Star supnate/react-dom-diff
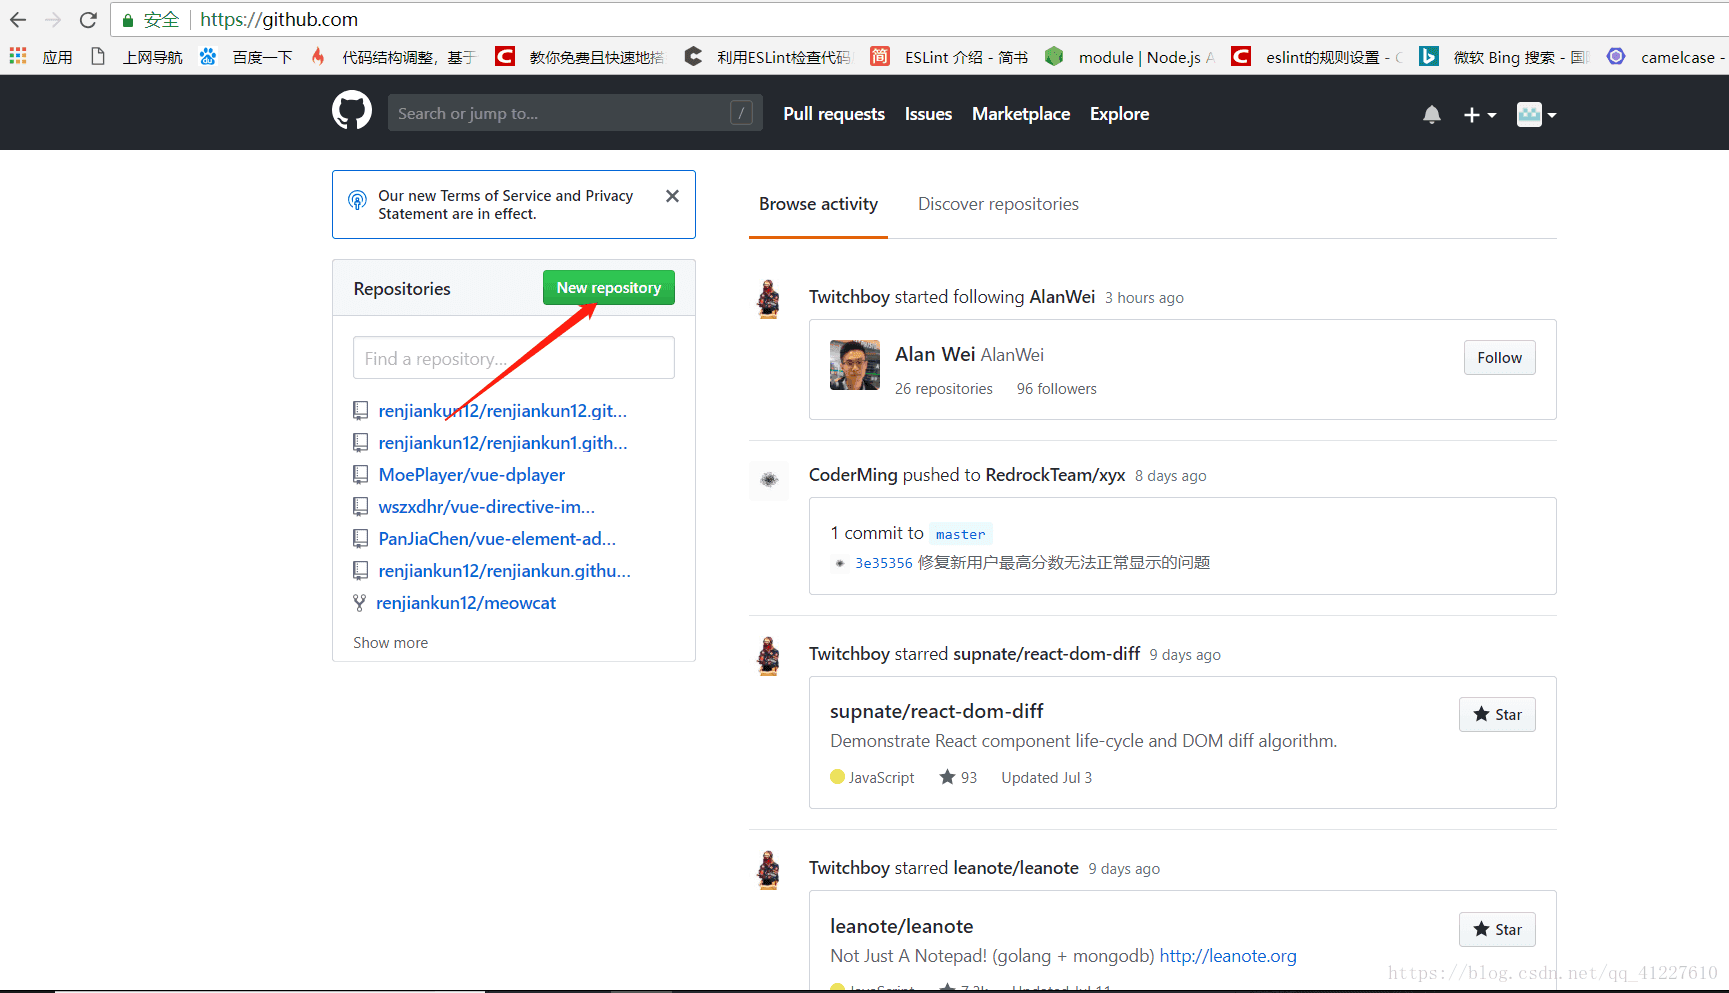This screenshot has width=1729, height=993. [1497, 714]
